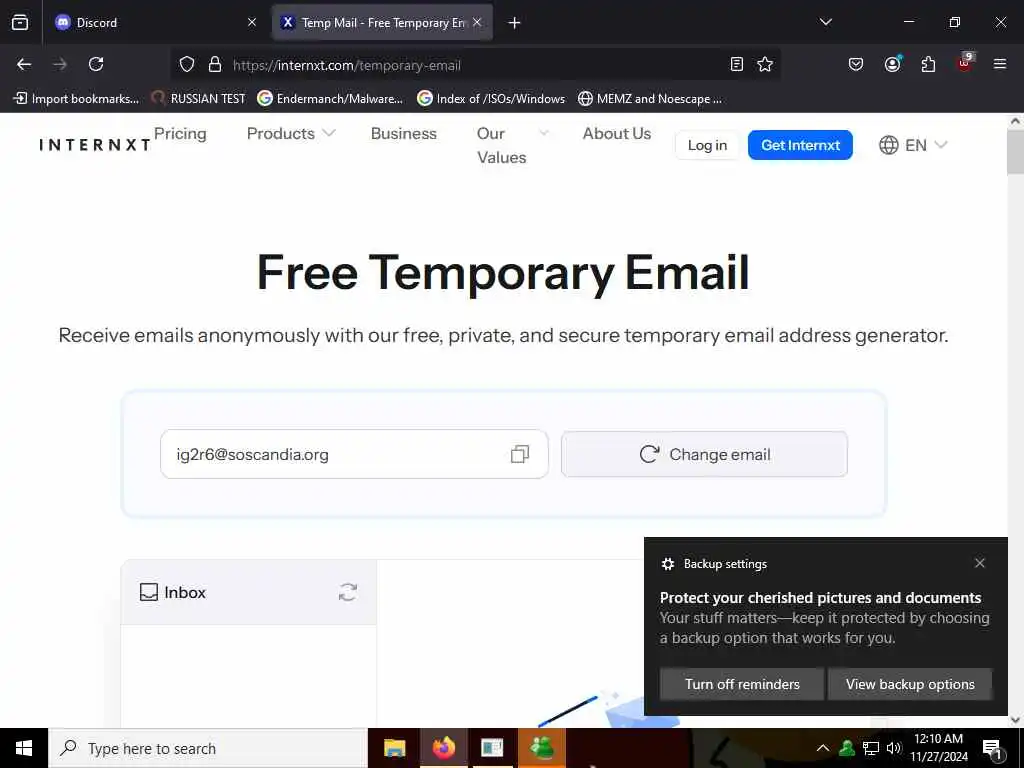Viewport: 1024px width, 768px height.
Task: Expand the Products dropdown menu
Action: (291, 133)
